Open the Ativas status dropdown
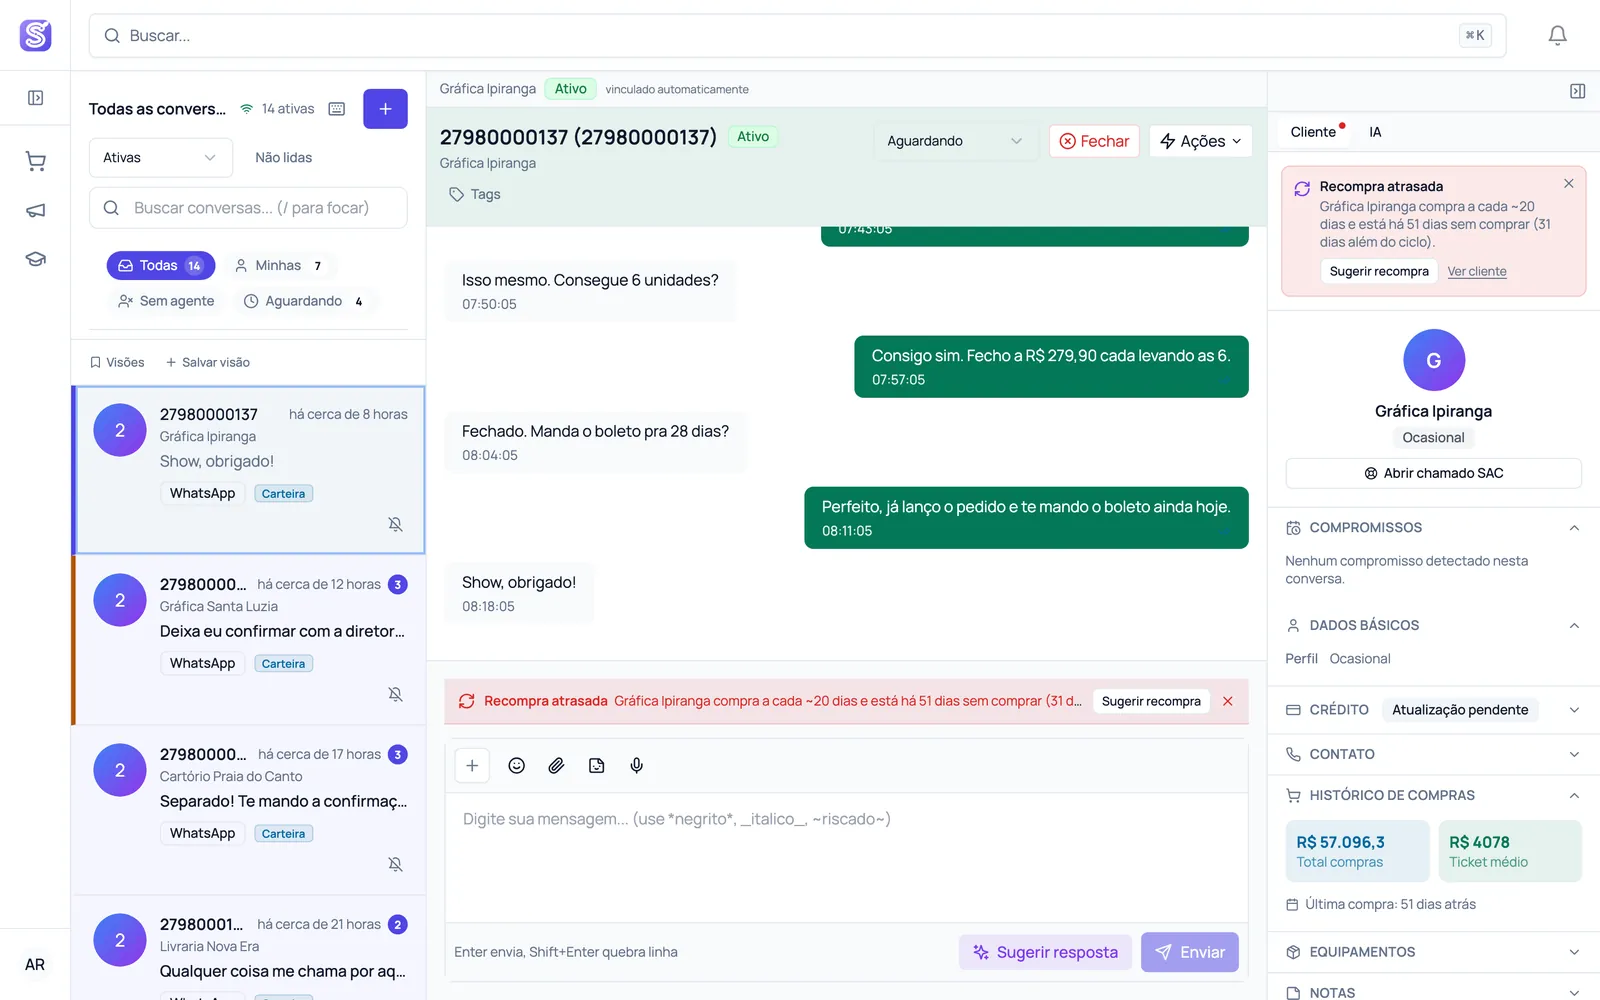 coord(160,158)
